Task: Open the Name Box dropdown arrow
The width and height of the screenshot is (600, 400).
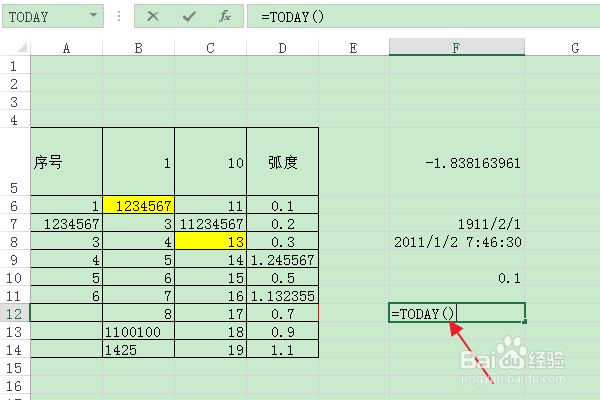Action: point(93,15)
